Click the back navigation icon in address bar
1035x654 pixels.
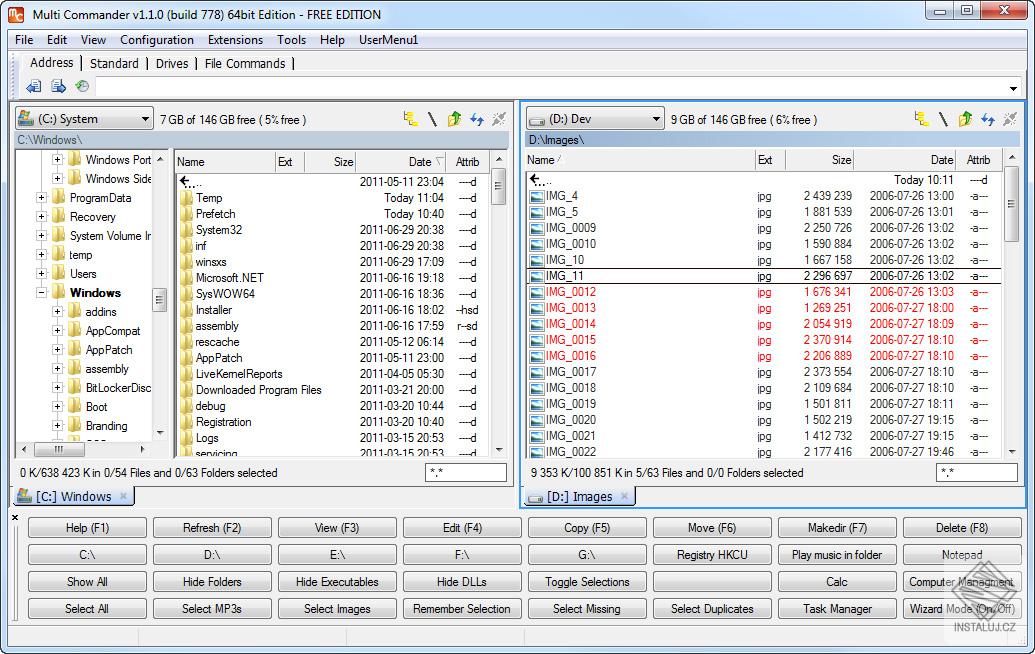[33, 87]
